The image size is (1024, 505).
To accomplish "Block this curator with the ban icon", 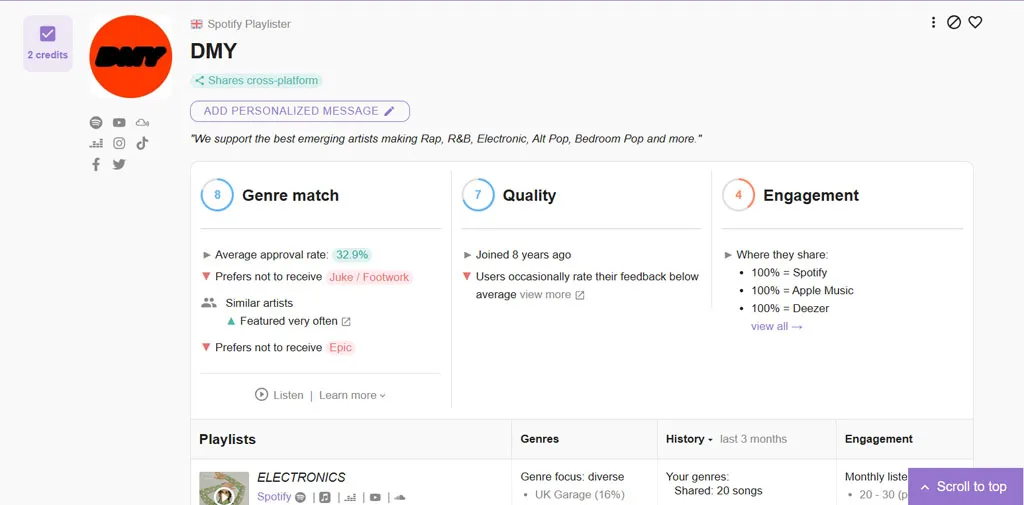I will (x=954, y=22).
